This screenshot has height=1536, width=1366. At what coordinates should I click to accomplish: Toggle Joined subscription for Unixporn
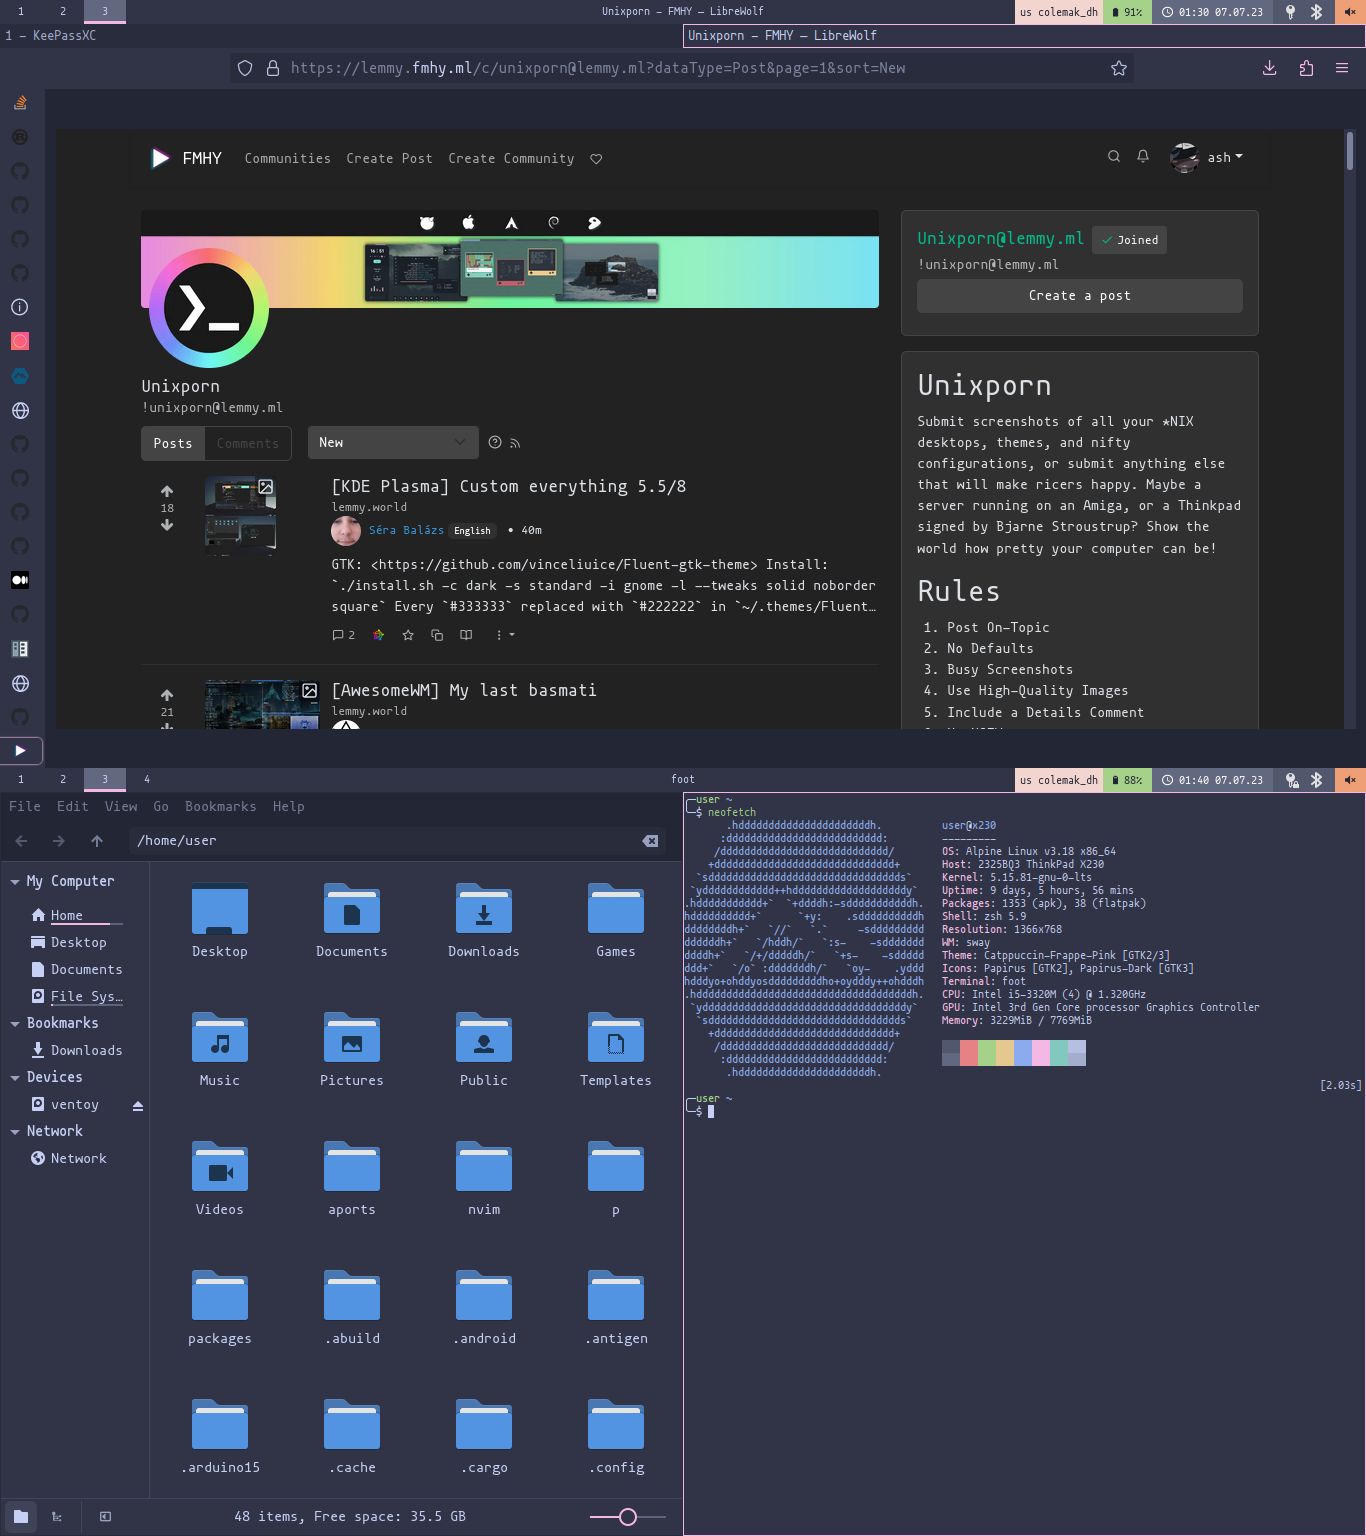click(1130, 240)
